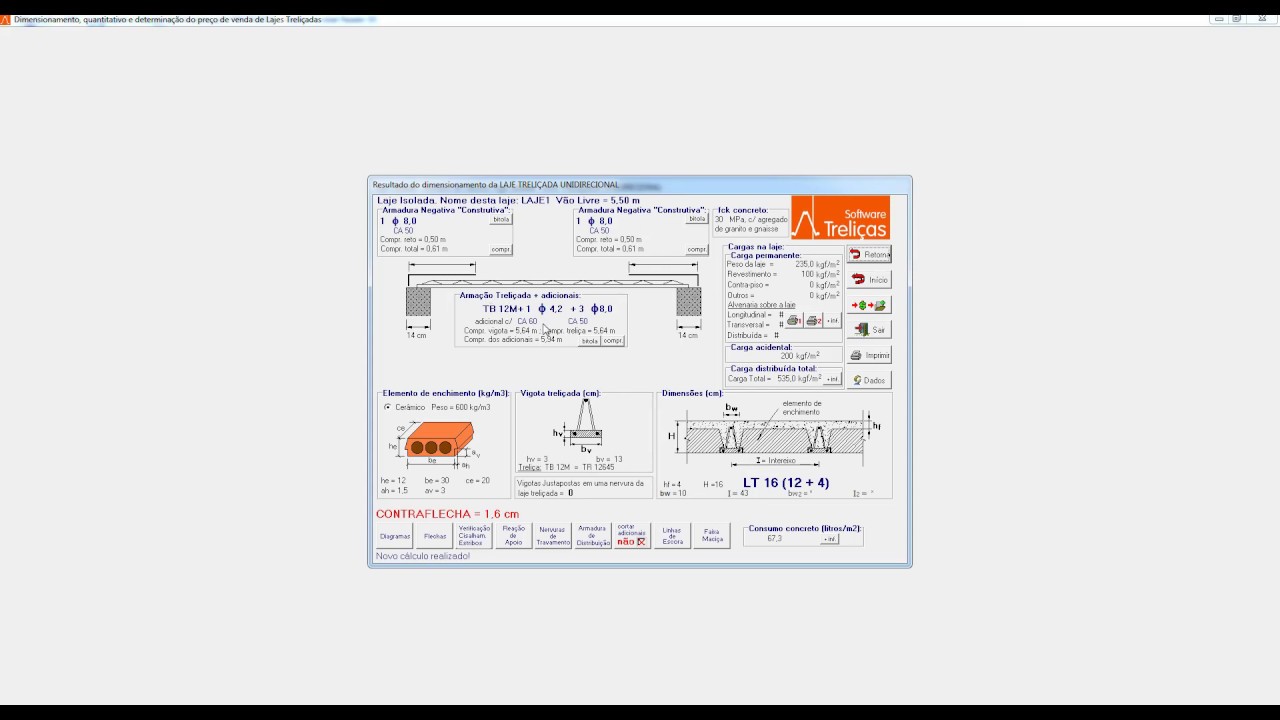Open Verificação Cisalham. Estribos
Screen dimensions: 1280x720
click(474, 536)
